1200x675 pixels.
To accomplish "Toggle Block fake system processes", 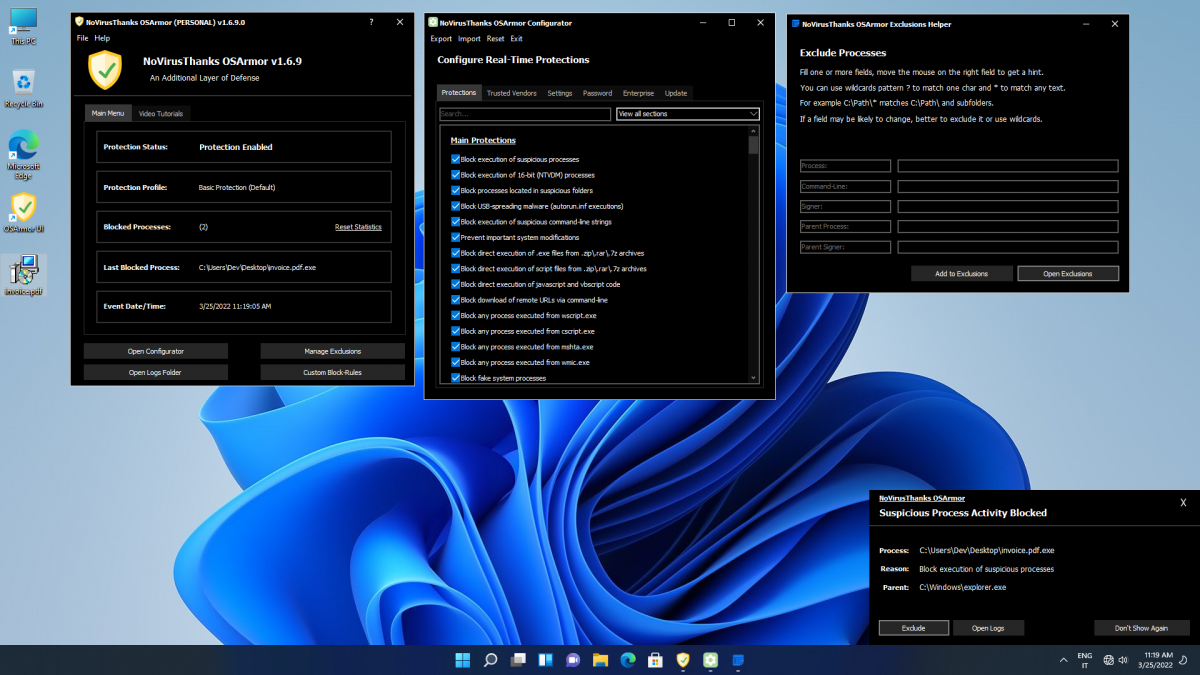I will (x=456, y=378).
